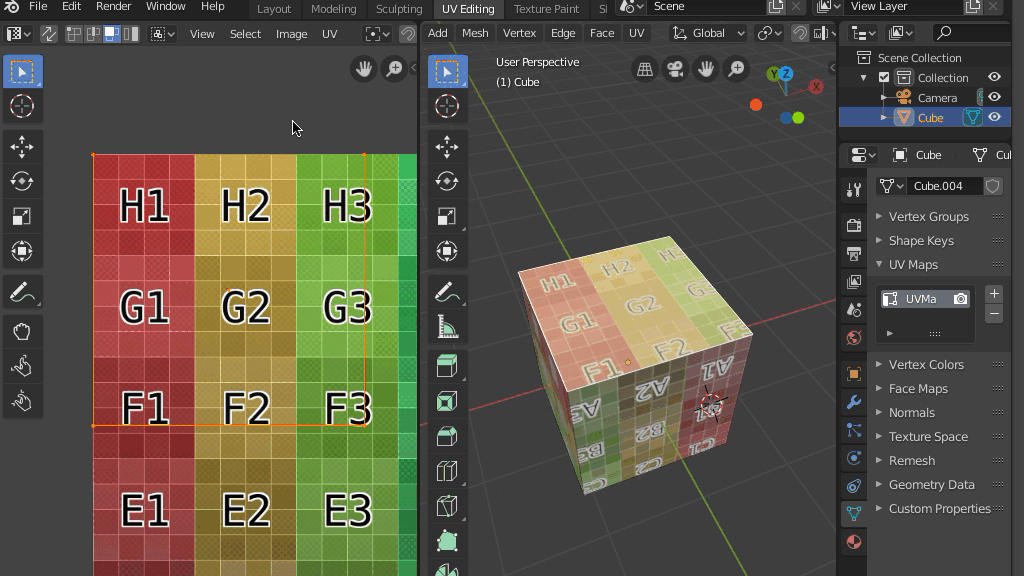
Task: Choose the Measure tool in 3D viewport
Action: tap(447, 328)
